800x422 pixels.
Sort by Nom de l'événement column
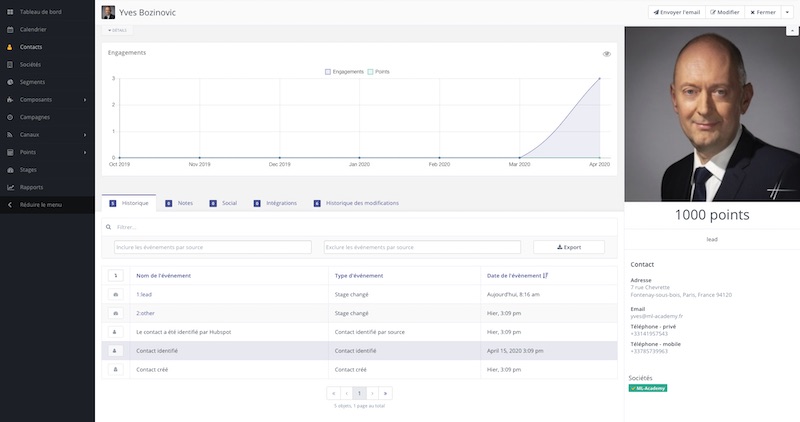click(x=163, y=276)
